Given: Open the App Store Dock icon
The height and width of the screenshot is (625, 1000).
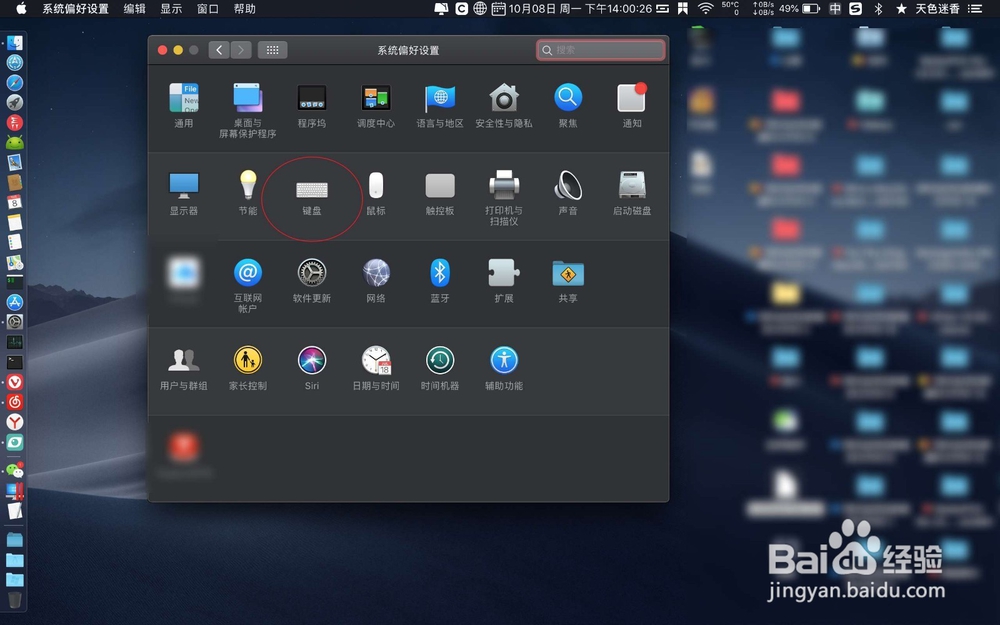Looking at the screenshot, I should tap(15, 302).
